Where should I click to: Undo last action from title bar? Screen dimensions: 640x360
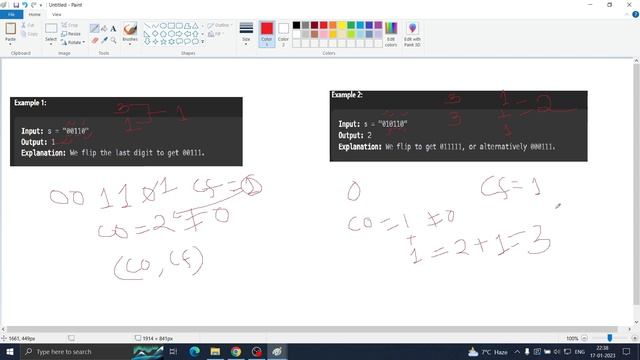pyautogui.click(x=24, y=5)
